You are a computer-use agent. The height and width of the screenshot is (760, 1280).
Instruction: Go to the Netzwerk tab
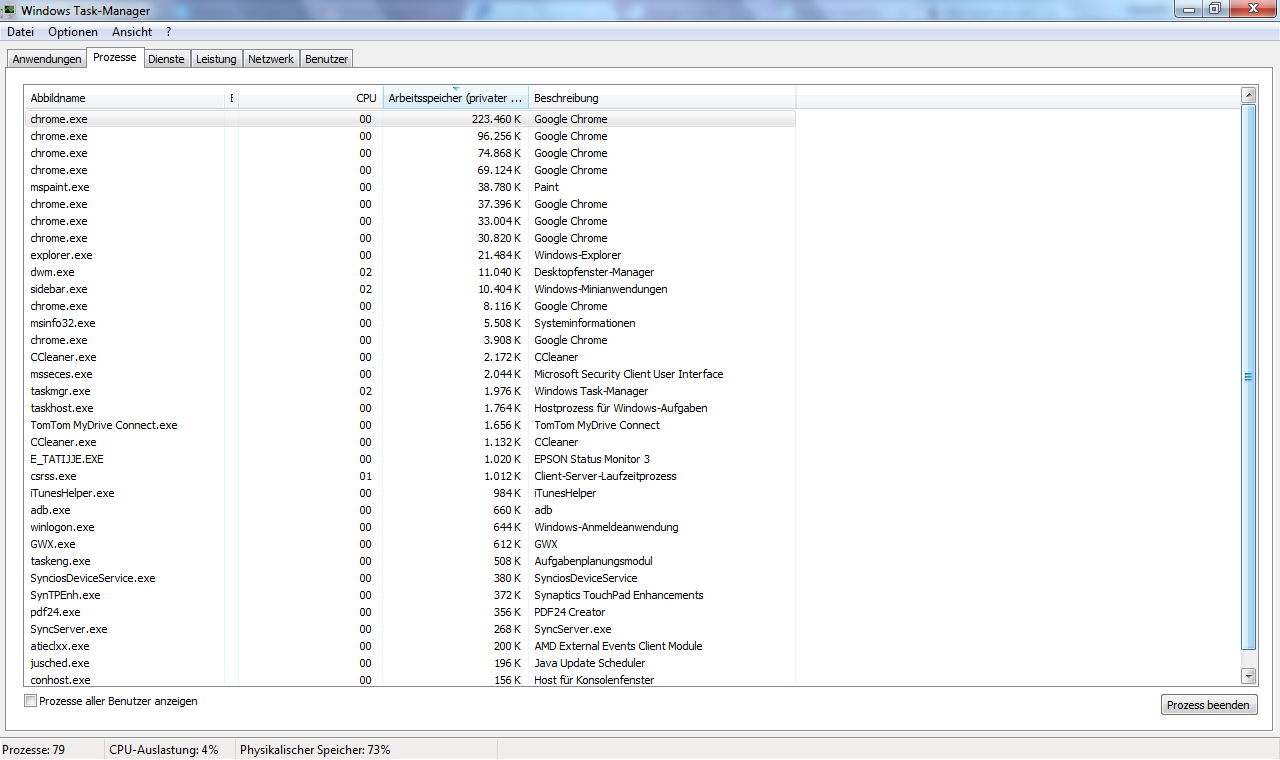271,59
